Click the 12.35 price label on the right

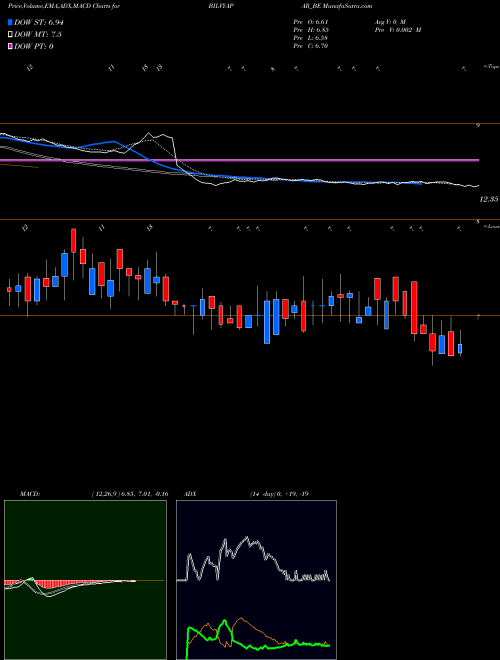click(489, 200)
